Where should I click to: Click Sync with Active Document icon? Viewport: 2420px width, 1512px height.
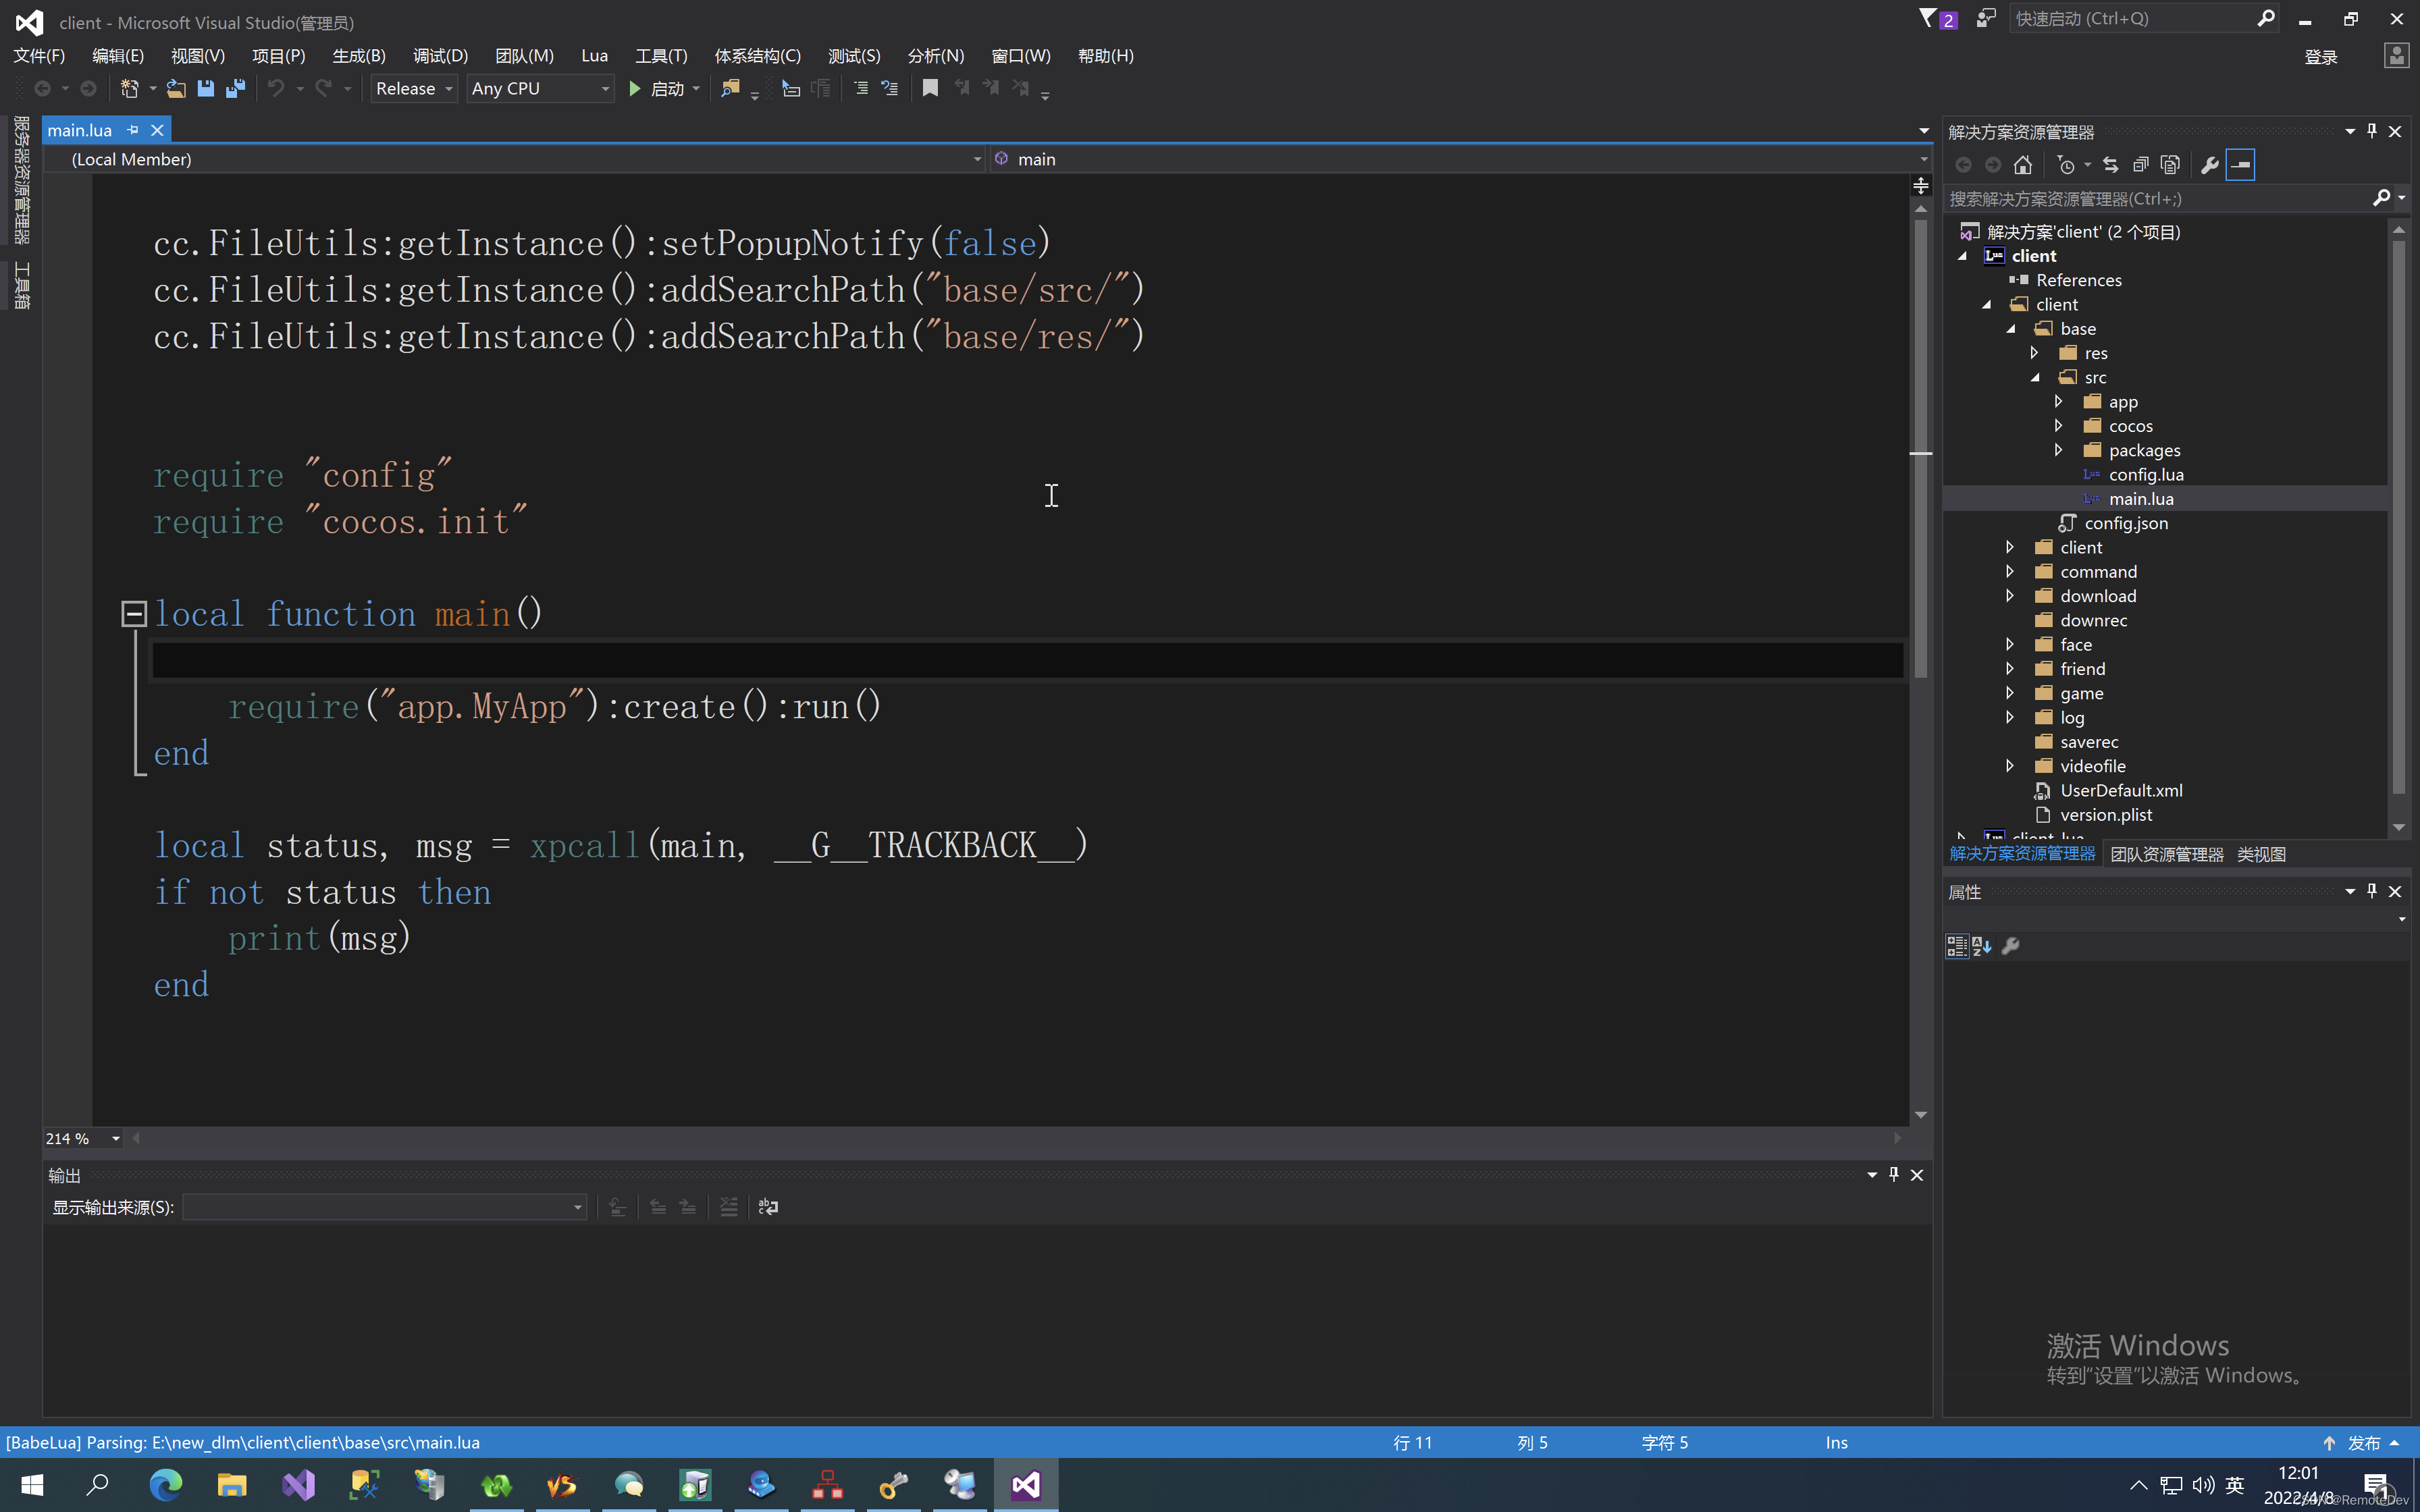click(x=2111, y=165)
